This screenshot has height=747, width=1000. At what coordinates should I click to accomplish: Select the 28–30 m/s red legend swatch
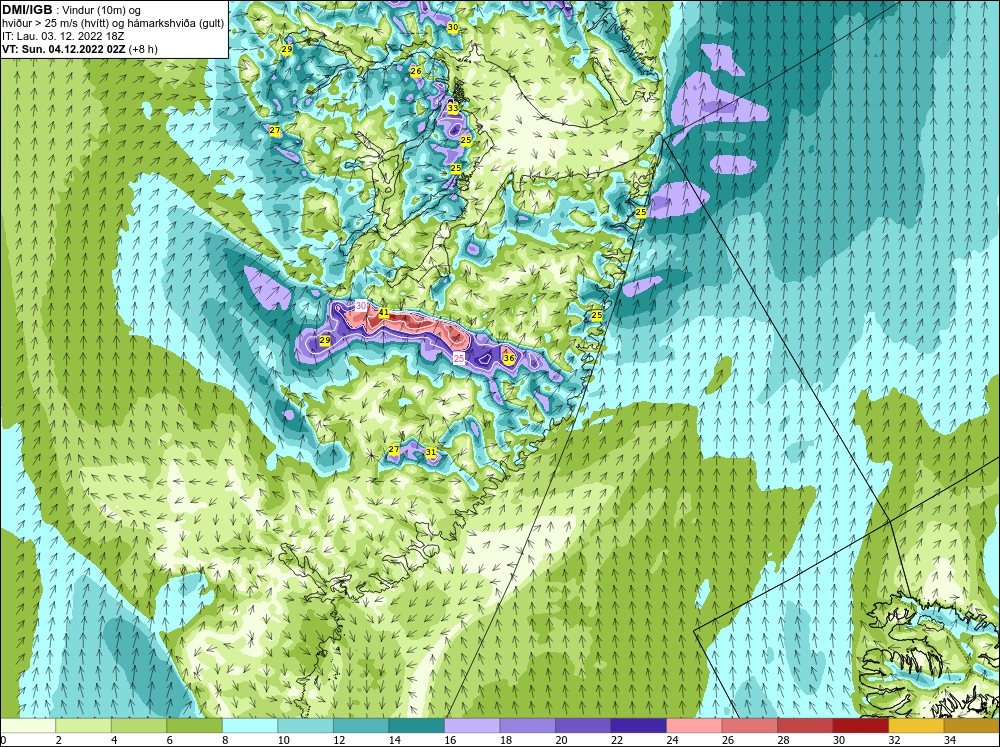point(805,726)
